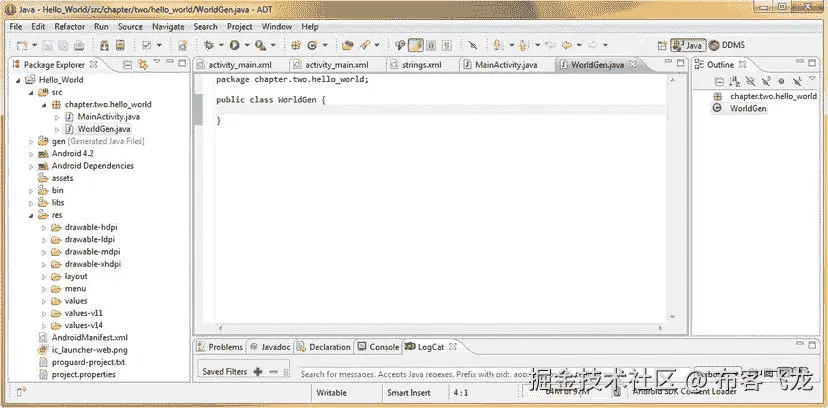Image resolution: width=828 pixels, height=408 pixels.
Task: Toggle Block Selection mode button
Action: (431, 45)
